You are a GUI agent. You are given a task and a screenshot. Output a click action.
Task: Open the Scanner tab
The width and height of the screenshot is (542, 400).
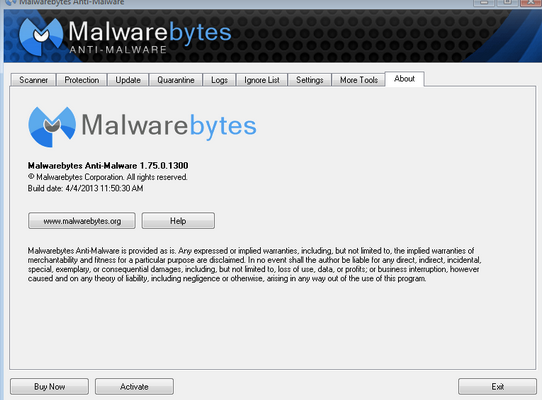[33, 80]
